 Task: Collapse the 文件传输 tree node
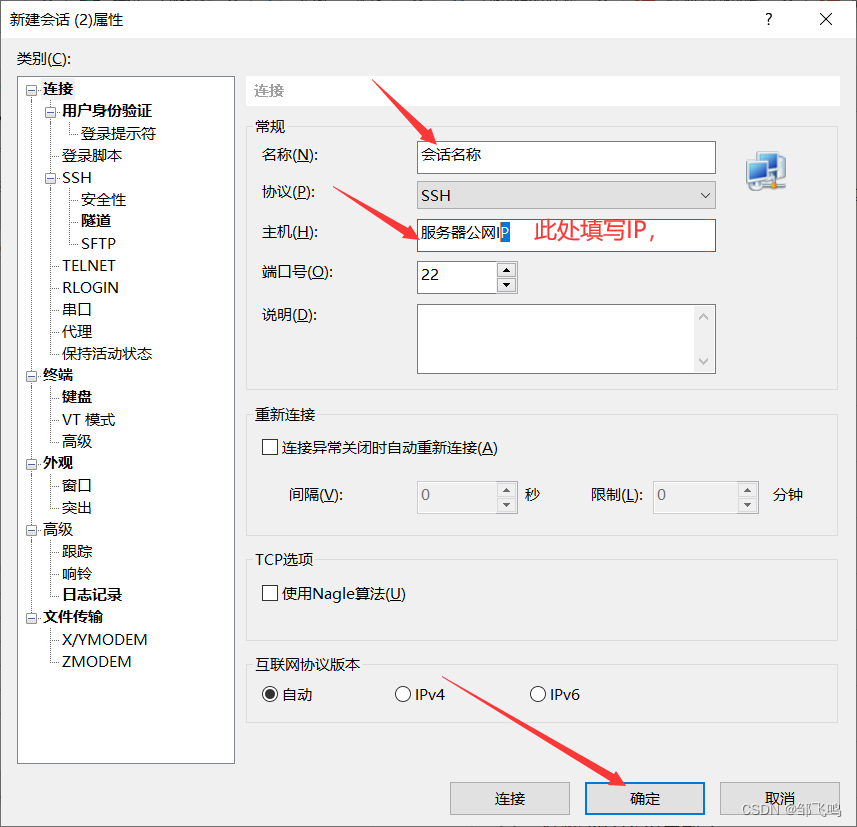32,618
